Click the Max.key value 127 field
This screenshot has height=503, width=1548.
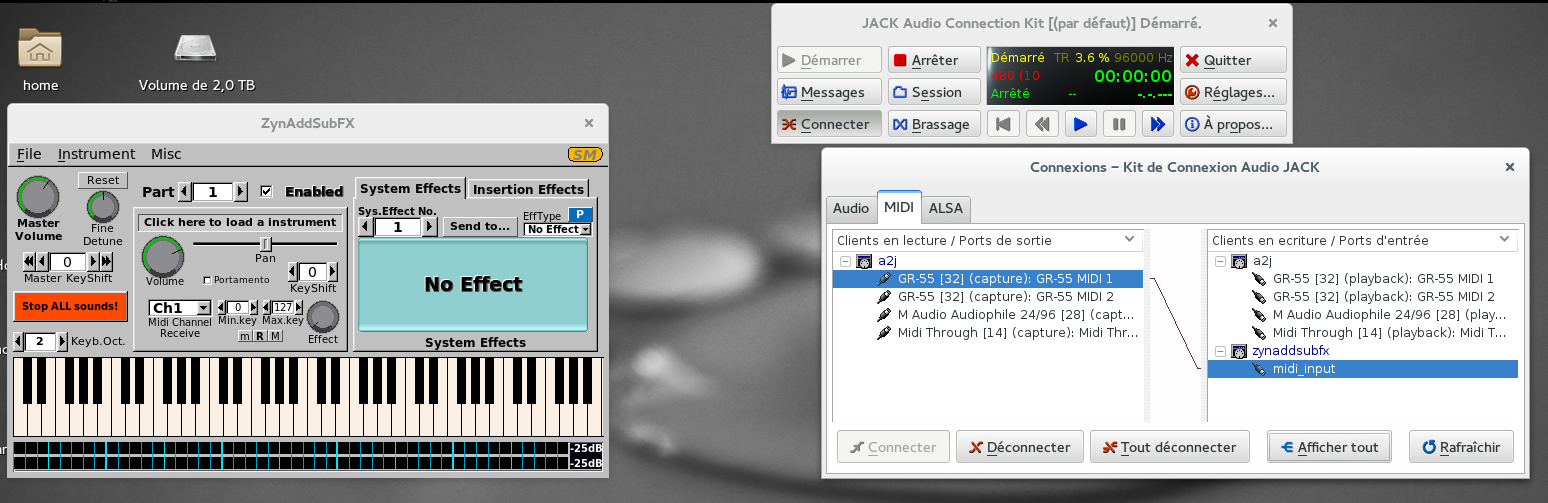click(x=285, y=307)
